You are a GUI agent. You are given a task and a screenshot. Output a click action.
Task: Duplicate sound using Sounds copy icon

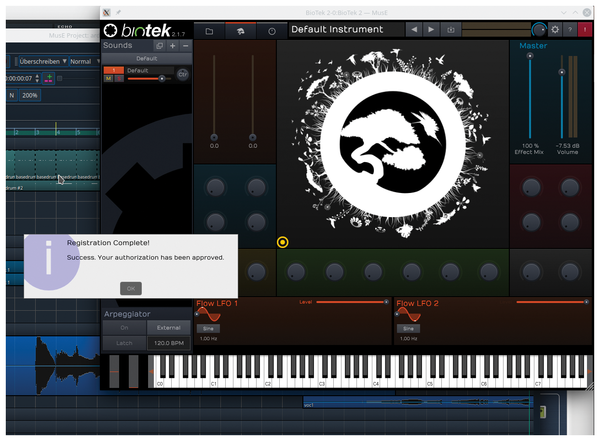pos(159,46)
